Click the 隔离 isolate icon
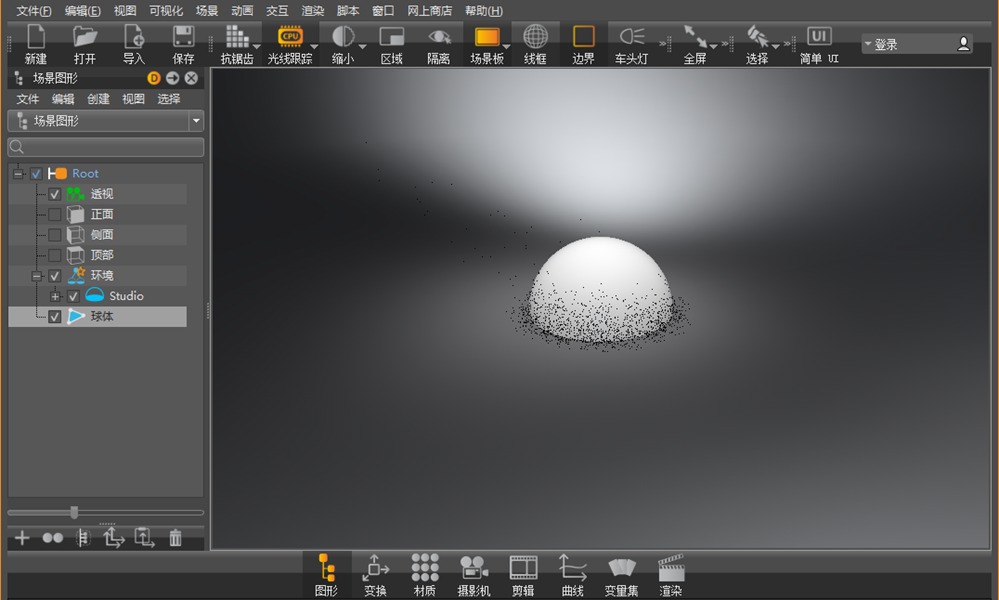This screenshot has width=999, height=600. pos(439,37)
